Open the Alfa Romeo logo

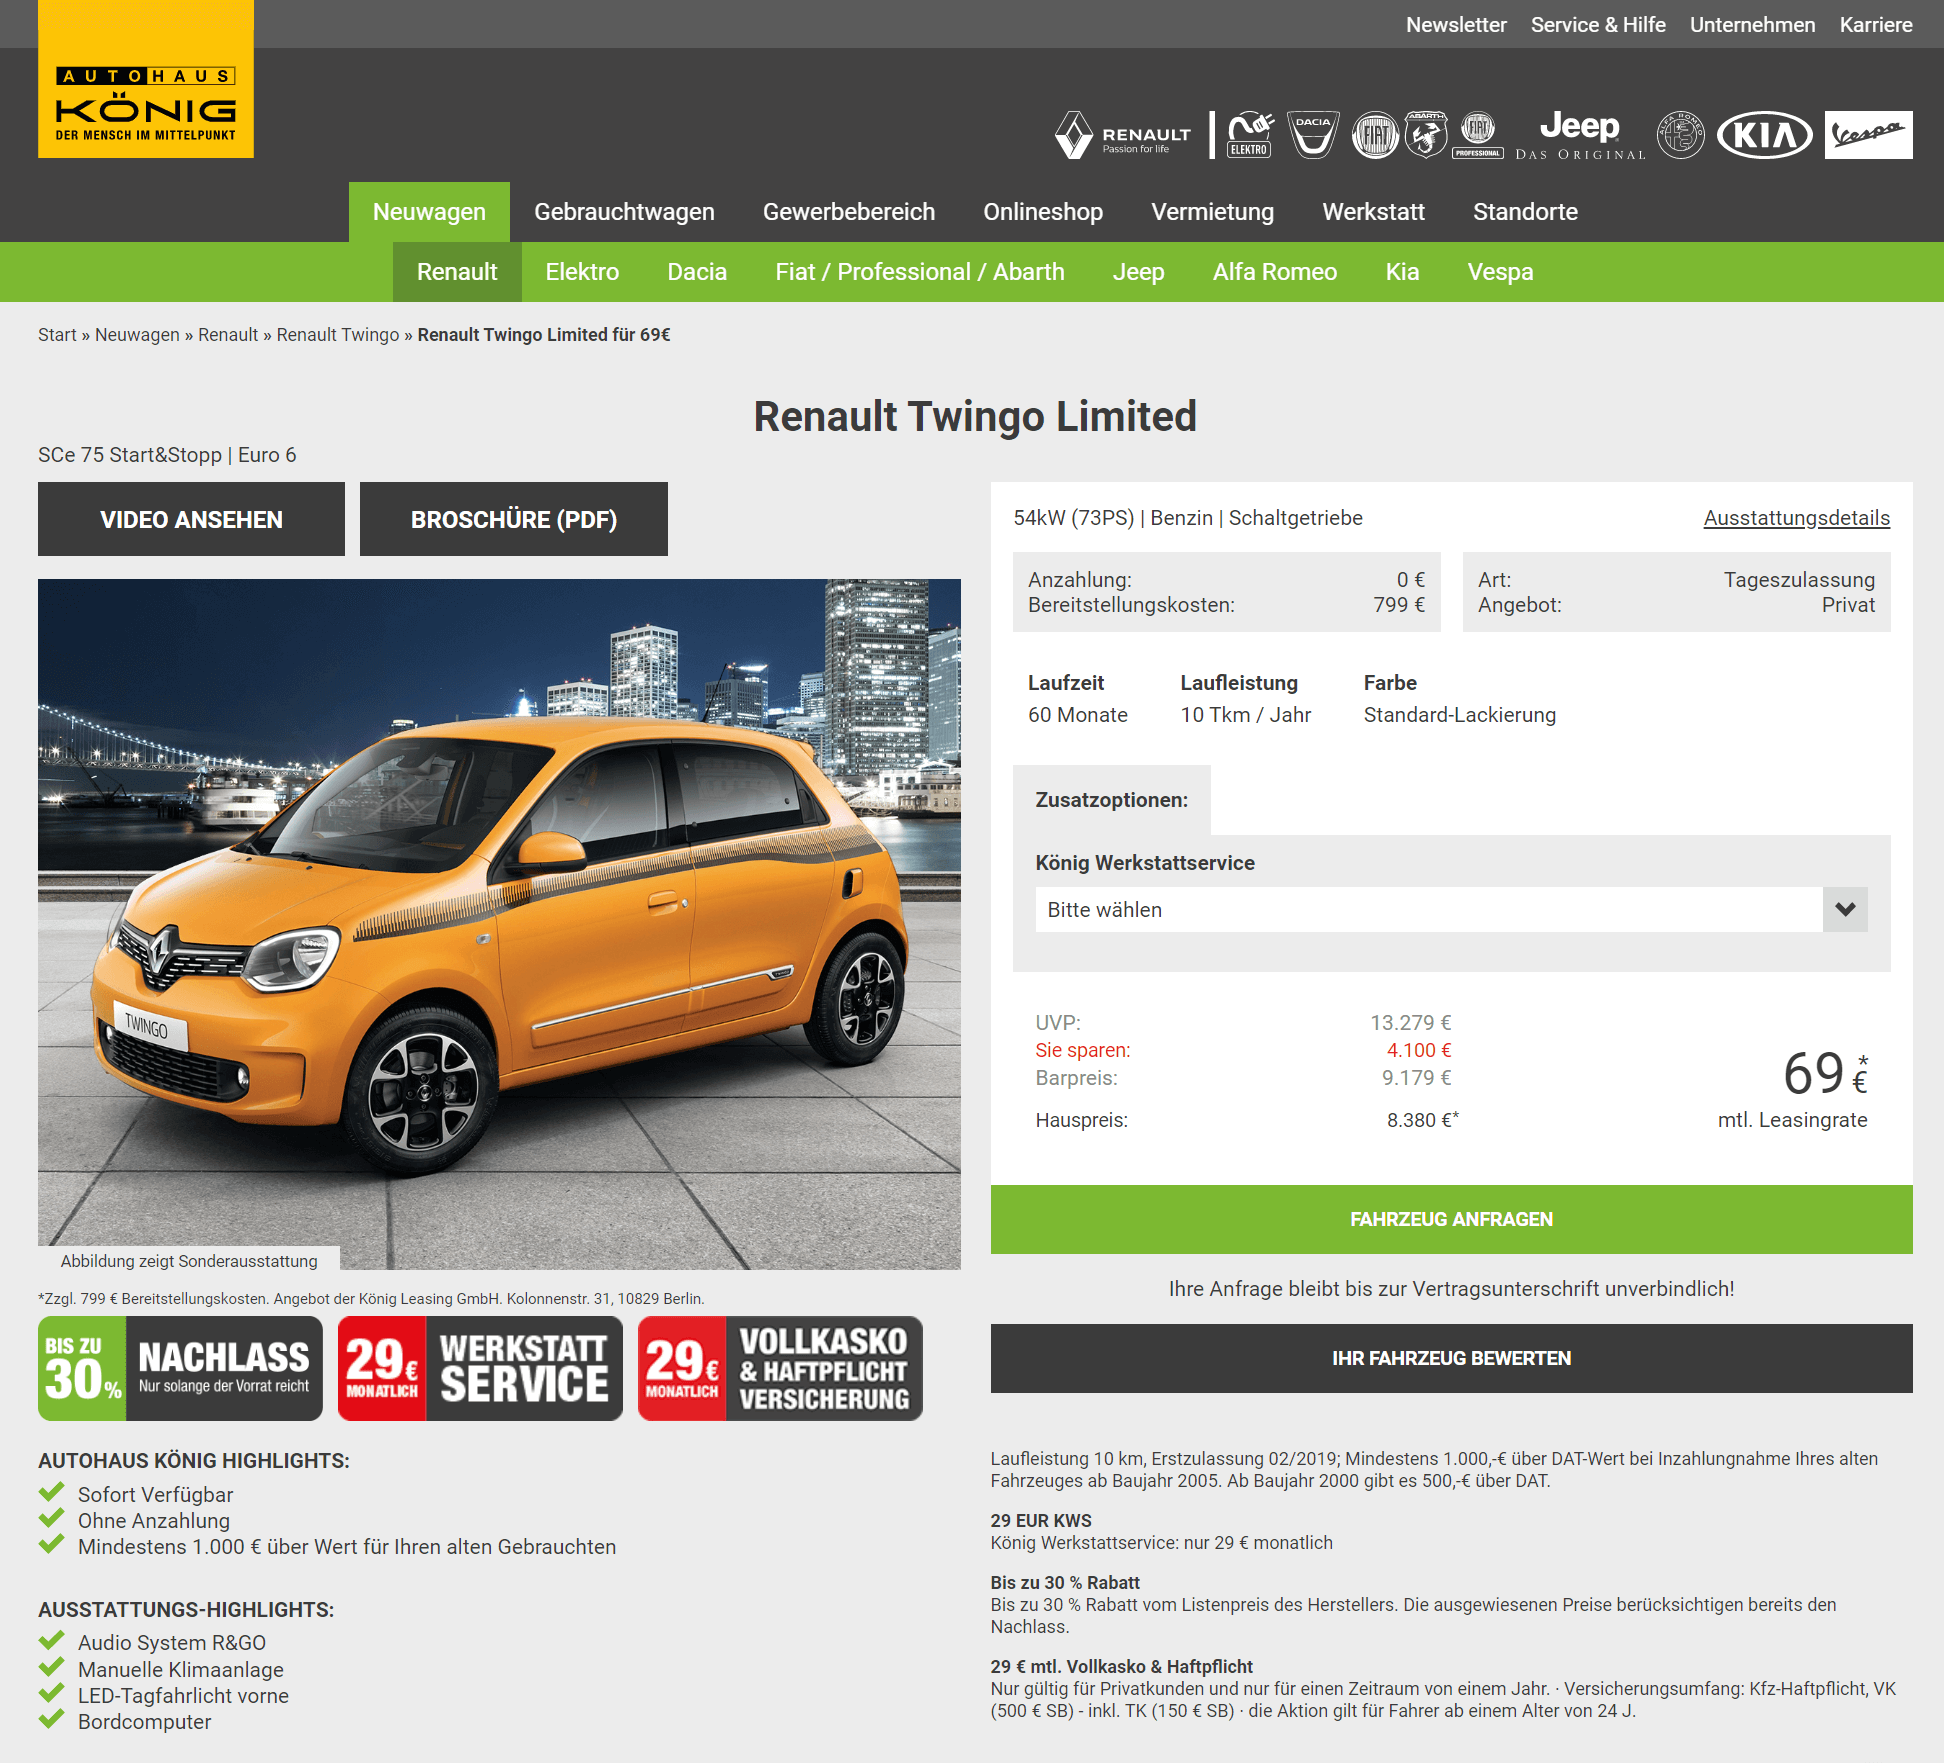coord(1681,135)
